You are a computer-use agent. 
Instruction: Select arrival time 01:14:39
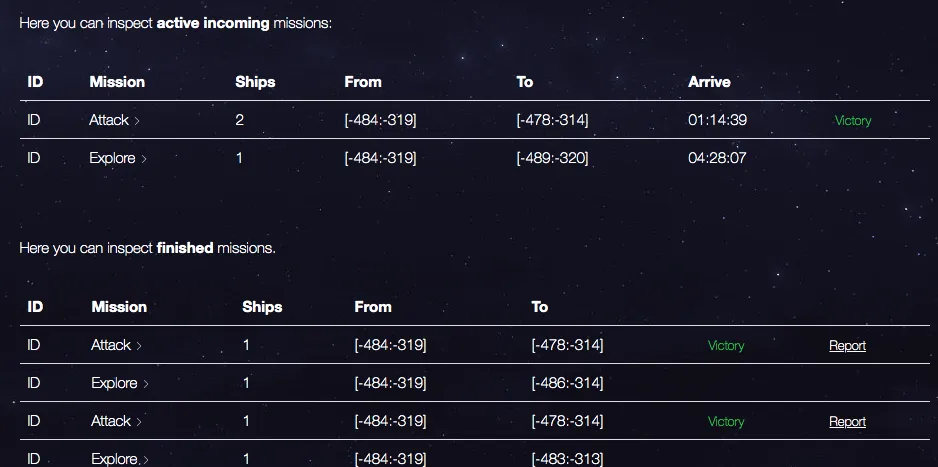717,120
